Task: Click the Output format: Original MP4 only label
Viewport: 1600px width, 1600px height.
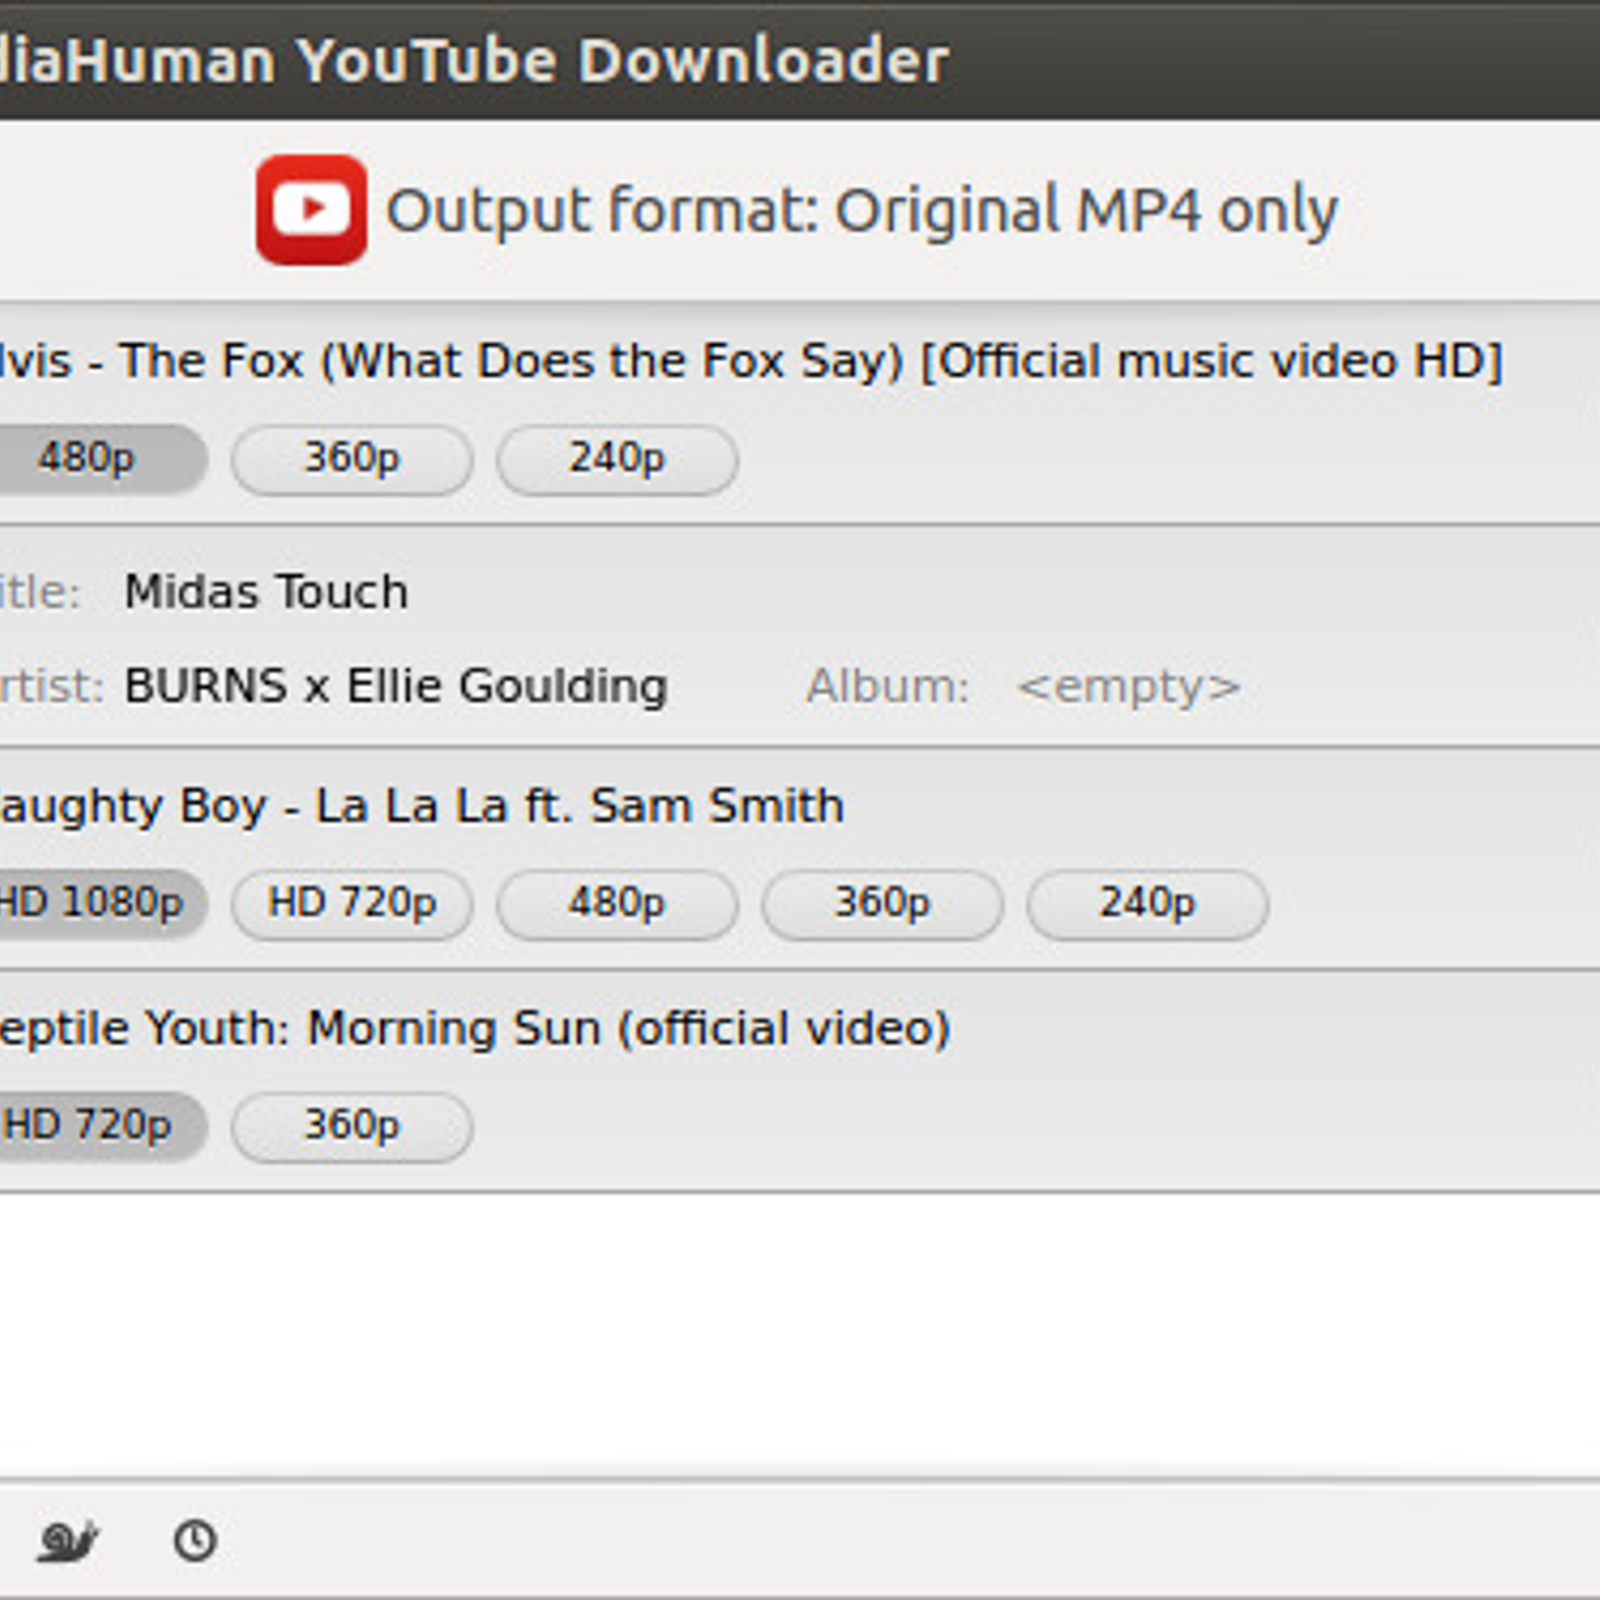Action: 862,212
